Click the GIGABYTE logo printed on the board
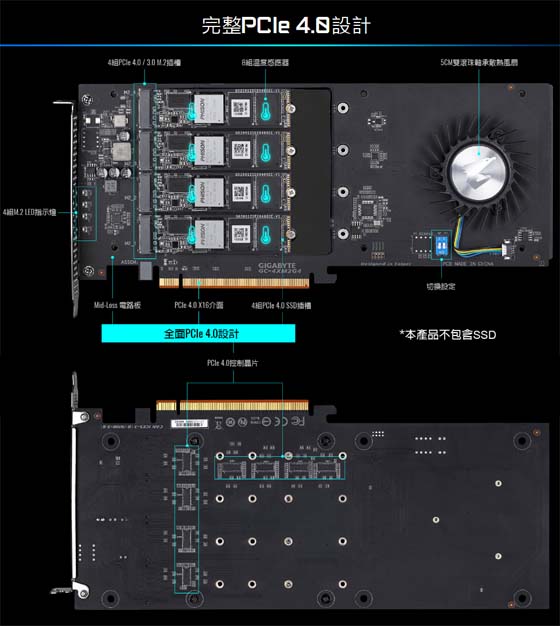The width and height of the screenshot is (560, 626). pos(277,265)
